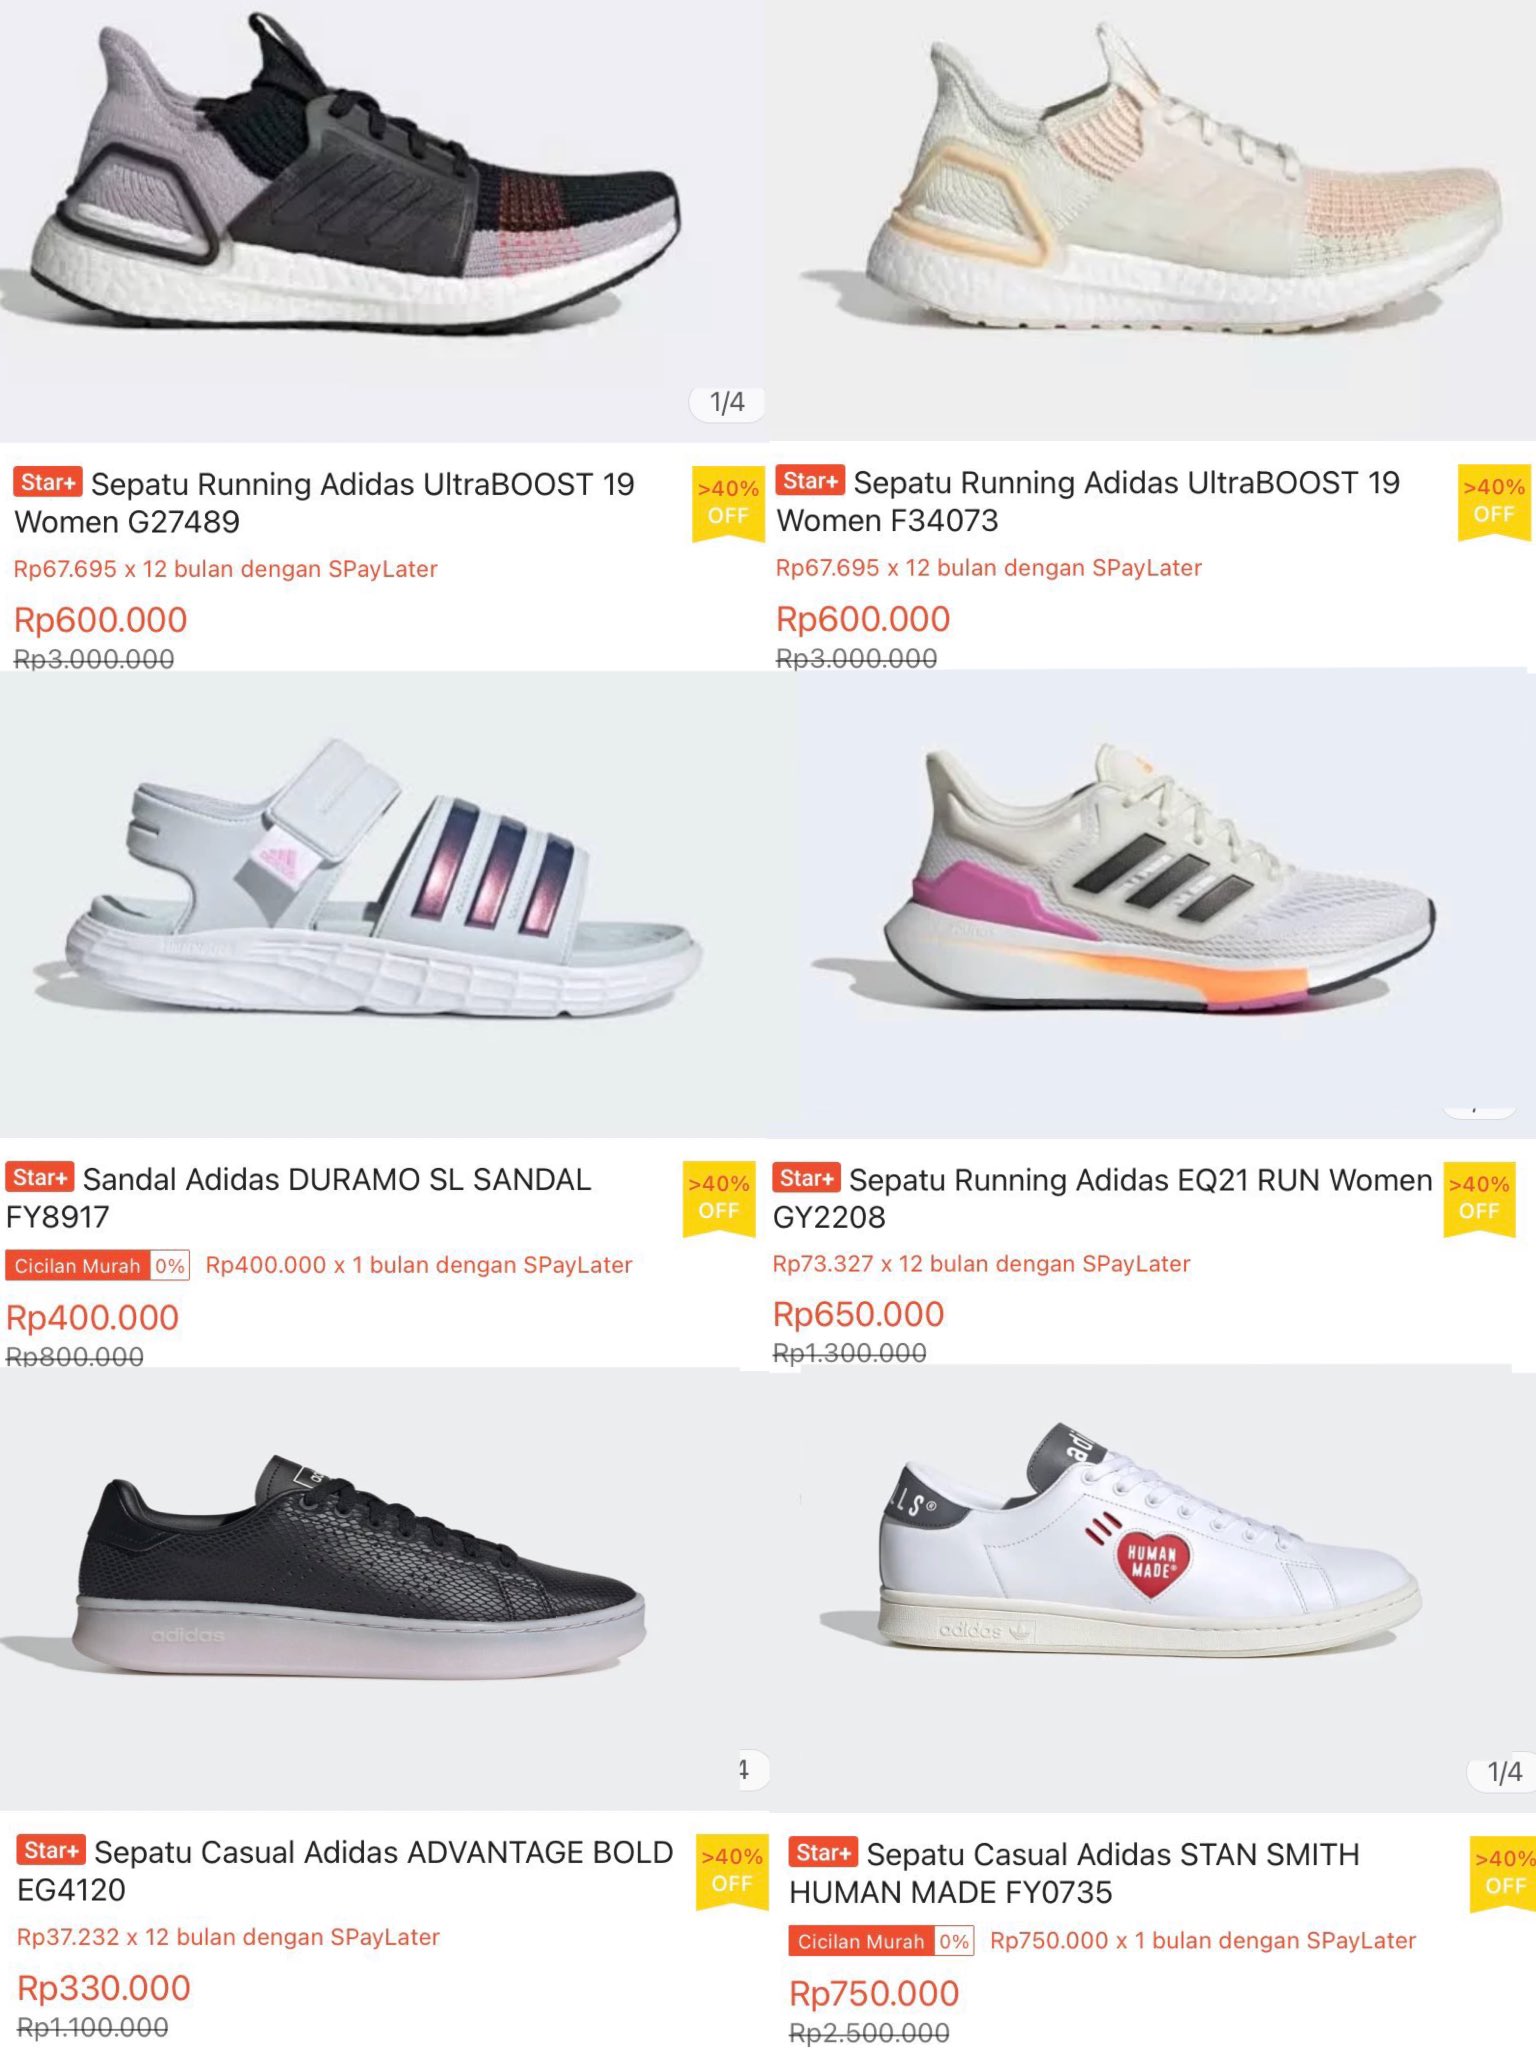Open Sepatu Casual Adidas ADVANTAGE BOLD title
The width and height of the screenshot is (1536, 2048).
point(345,1870)
